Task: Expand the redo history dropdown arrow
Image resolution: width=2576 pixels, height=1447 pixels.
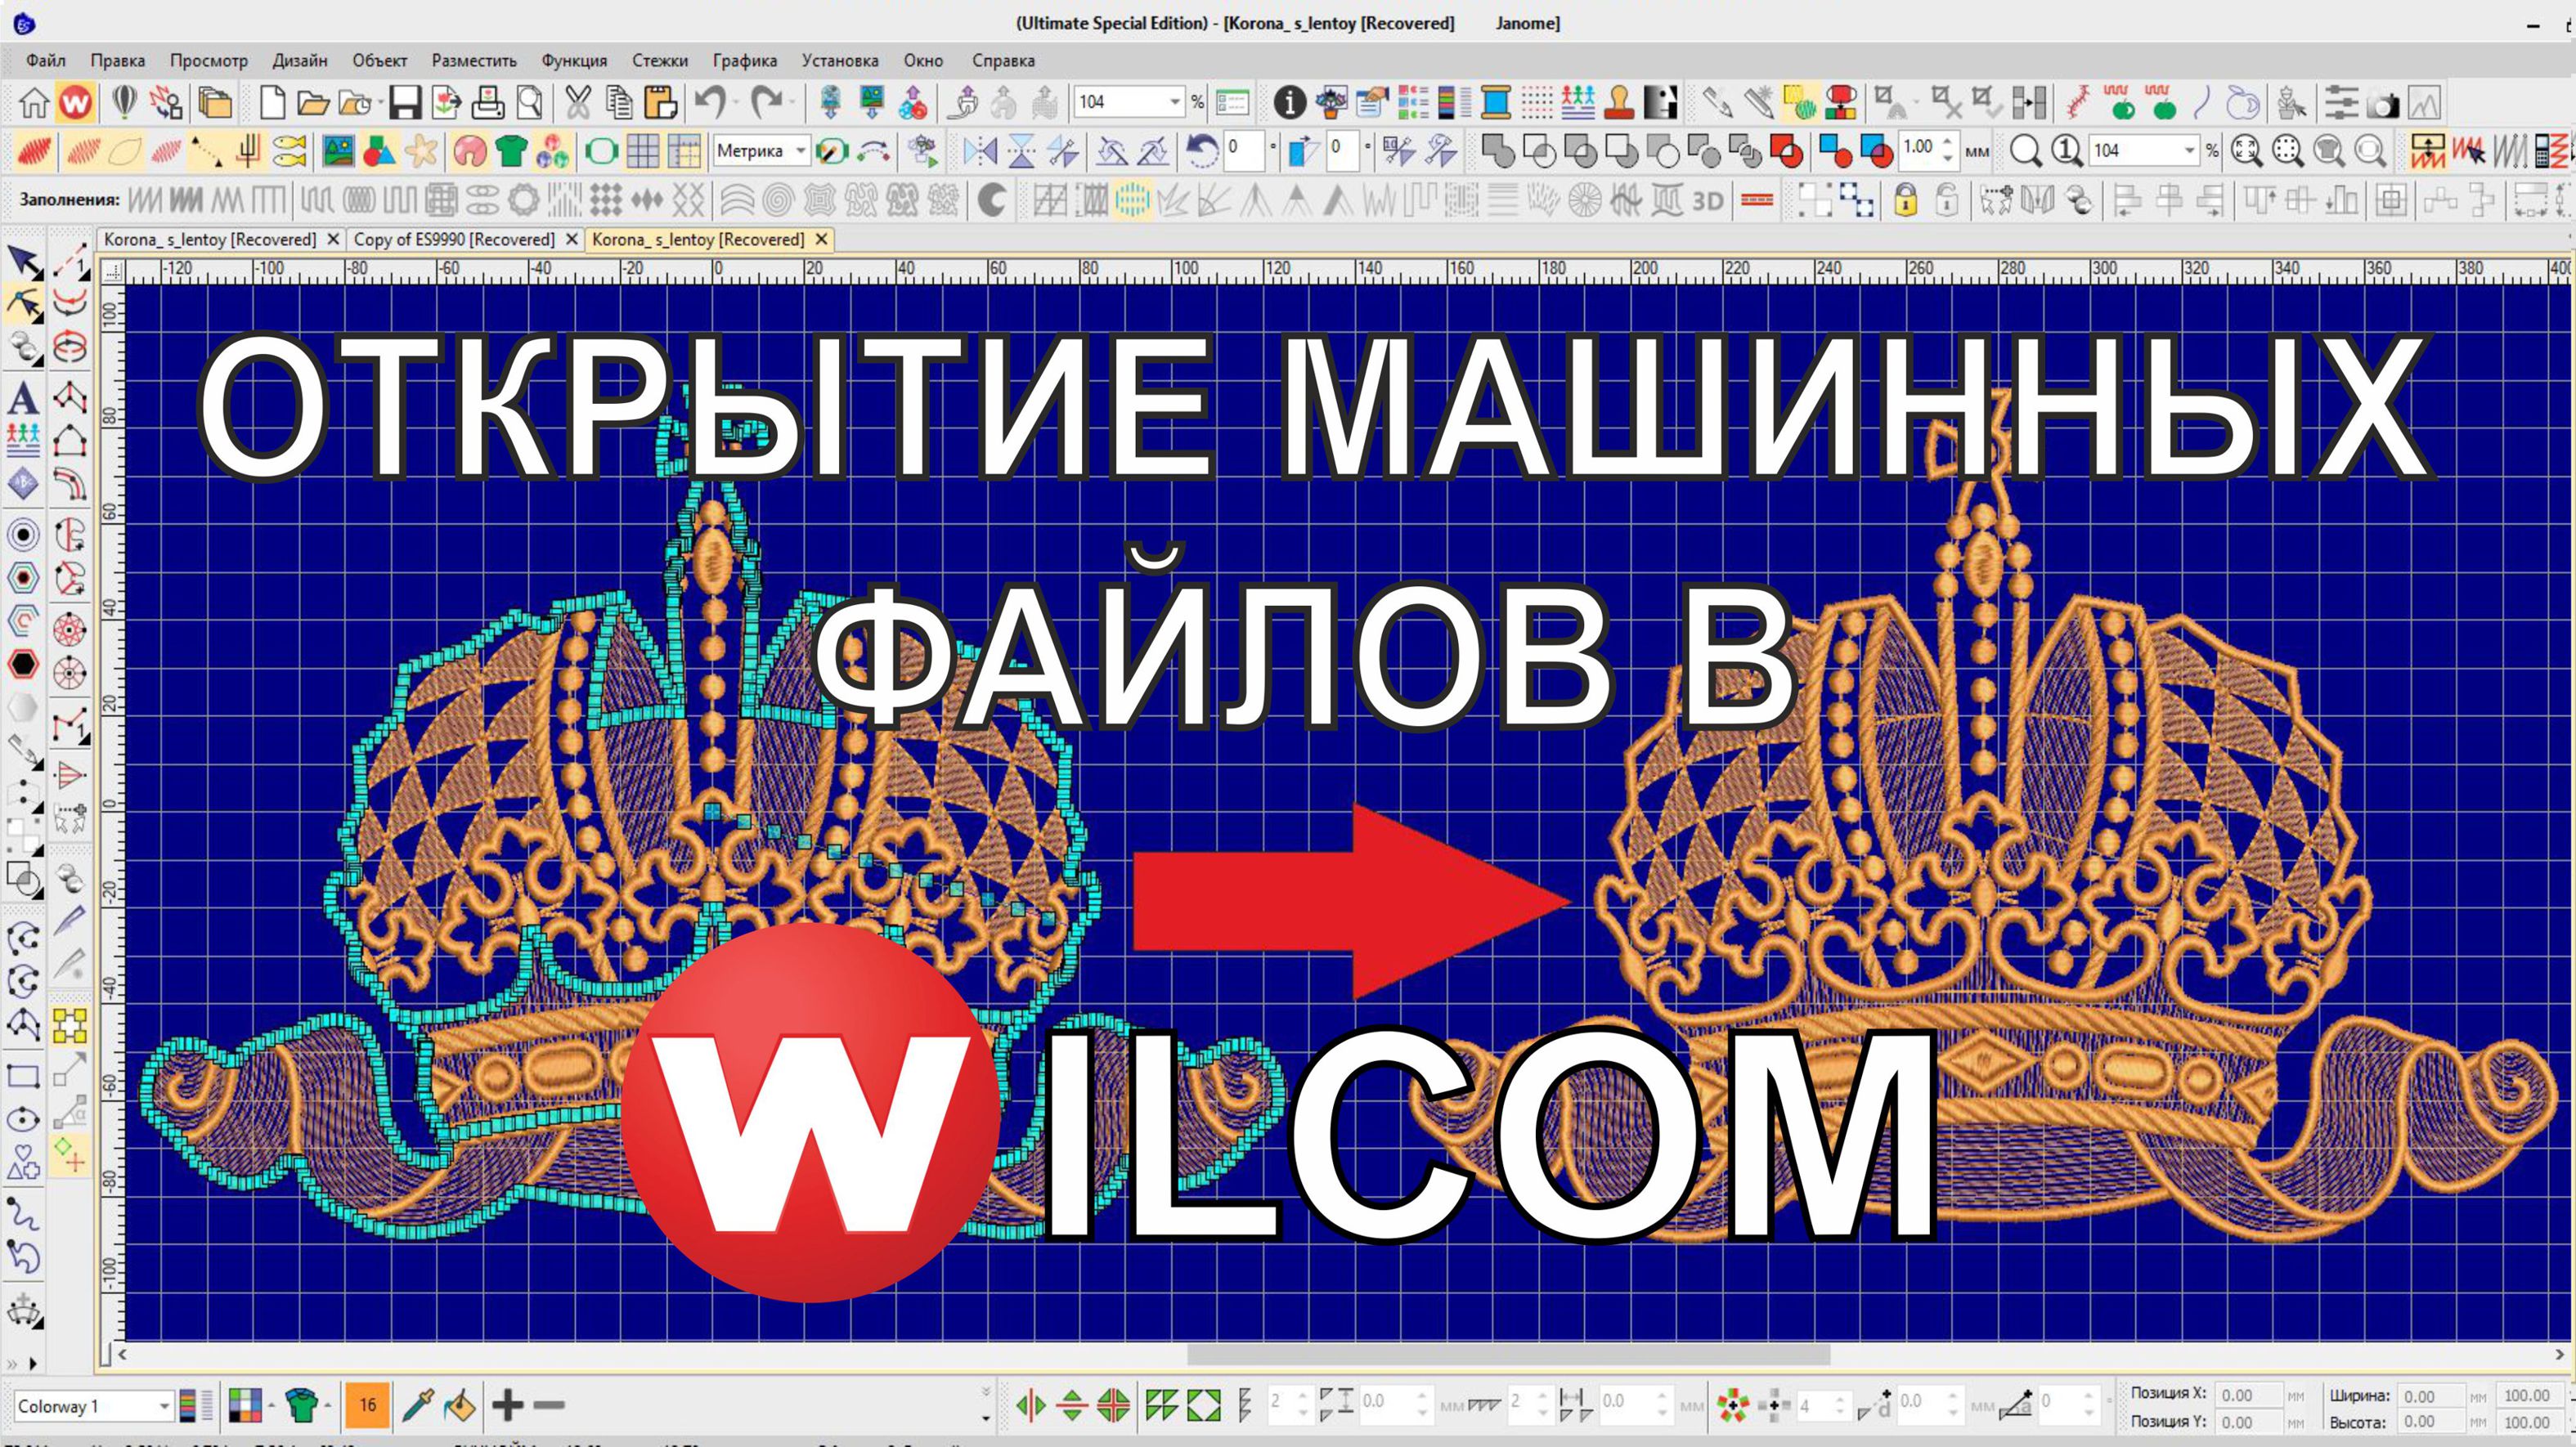Action: 792,102
